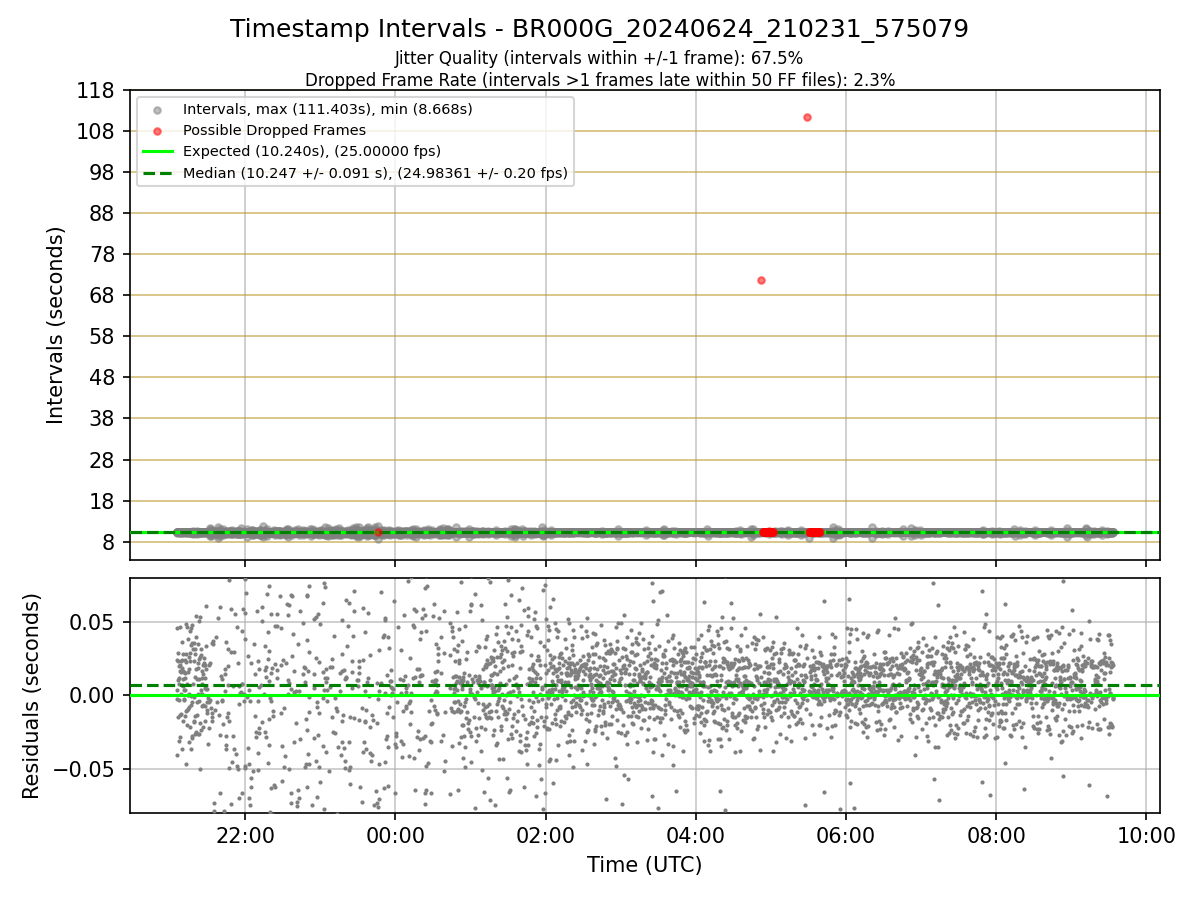The image size is (1200, 900).
Task: Click the dashed green line sample in the legend
Action: (157, 173)
